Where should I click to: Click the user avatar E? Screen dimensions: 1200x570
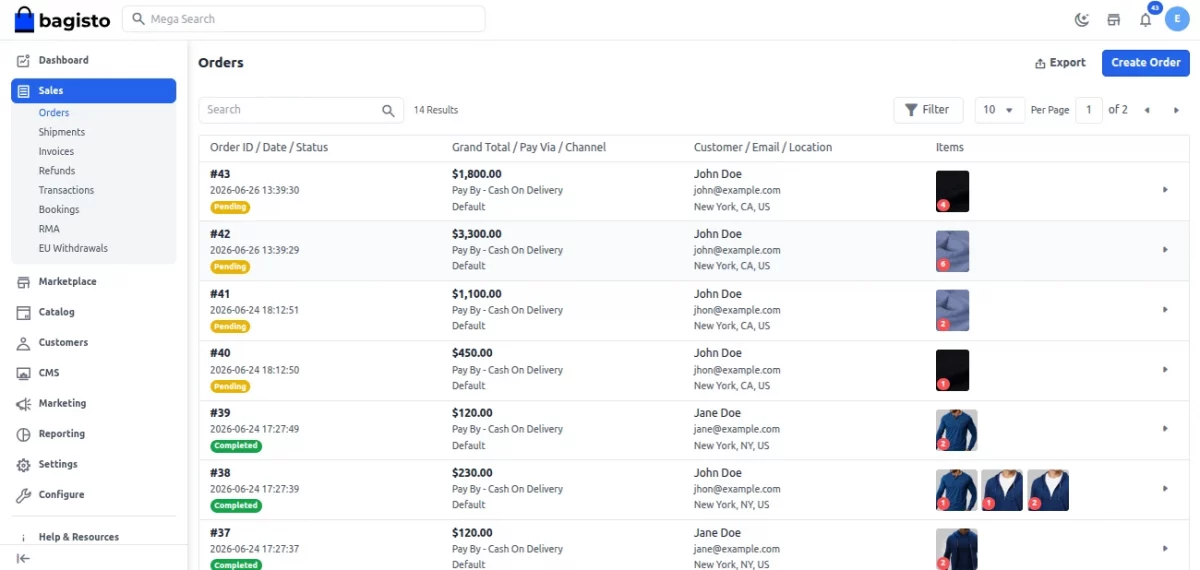click(x=1177, y=19)
